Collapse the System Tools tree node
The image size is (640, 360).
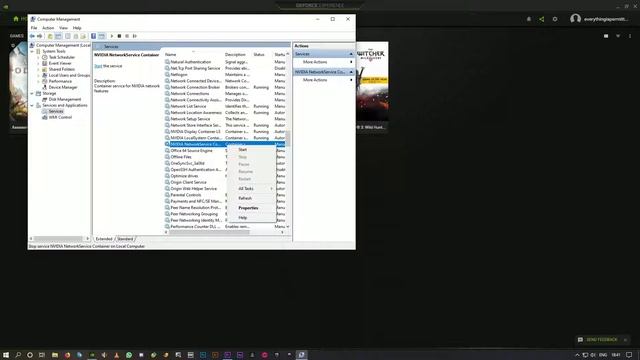point(32,51)
